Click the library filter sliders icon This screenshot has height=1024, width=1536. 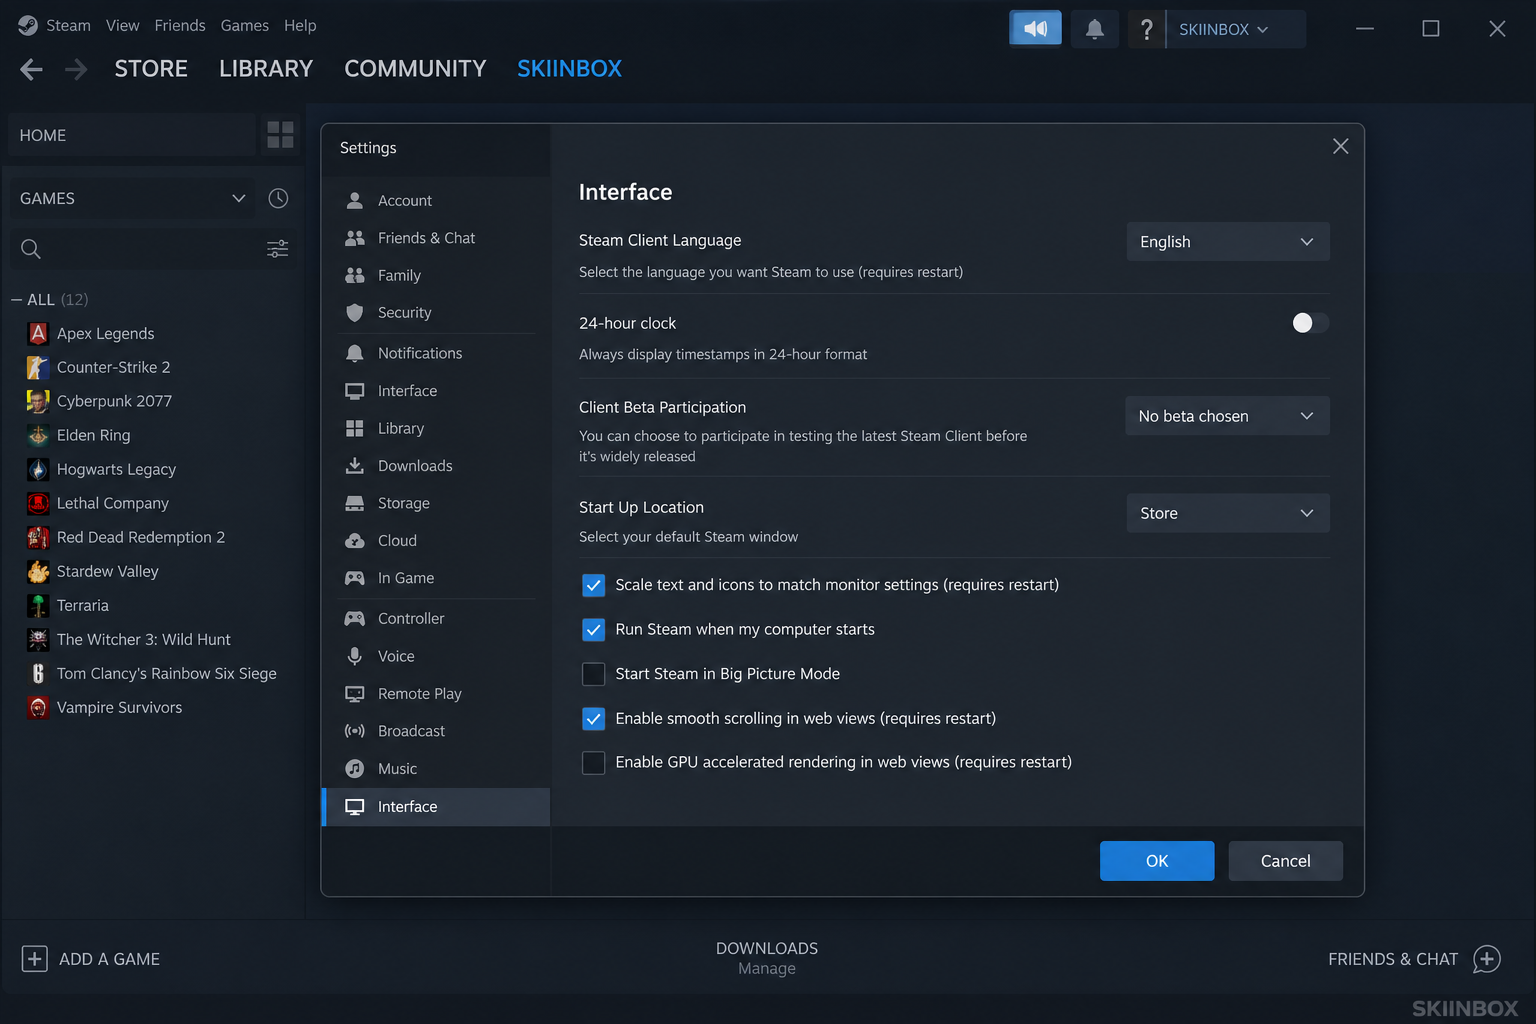click(277, 249)
